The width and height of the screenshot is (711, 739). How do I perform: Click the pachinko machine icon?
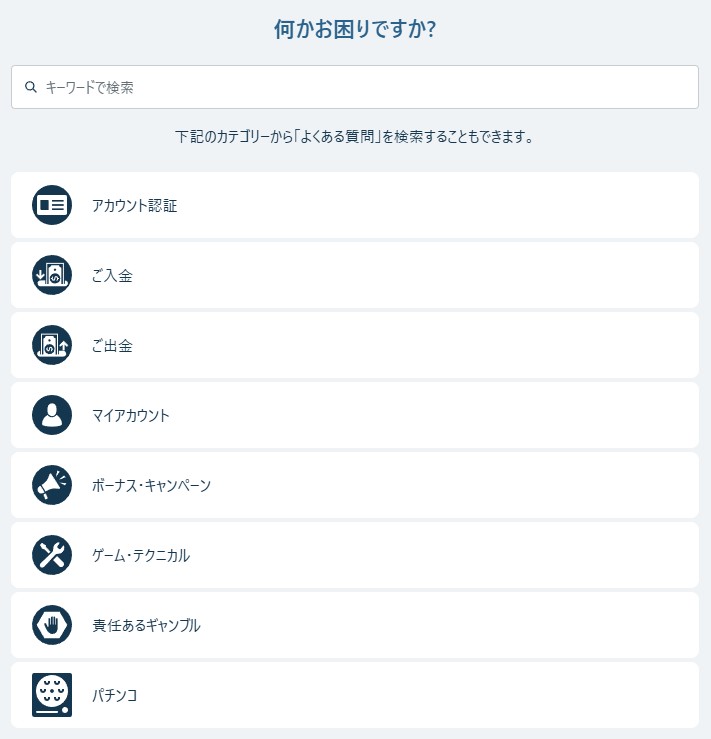pos(52,695)
